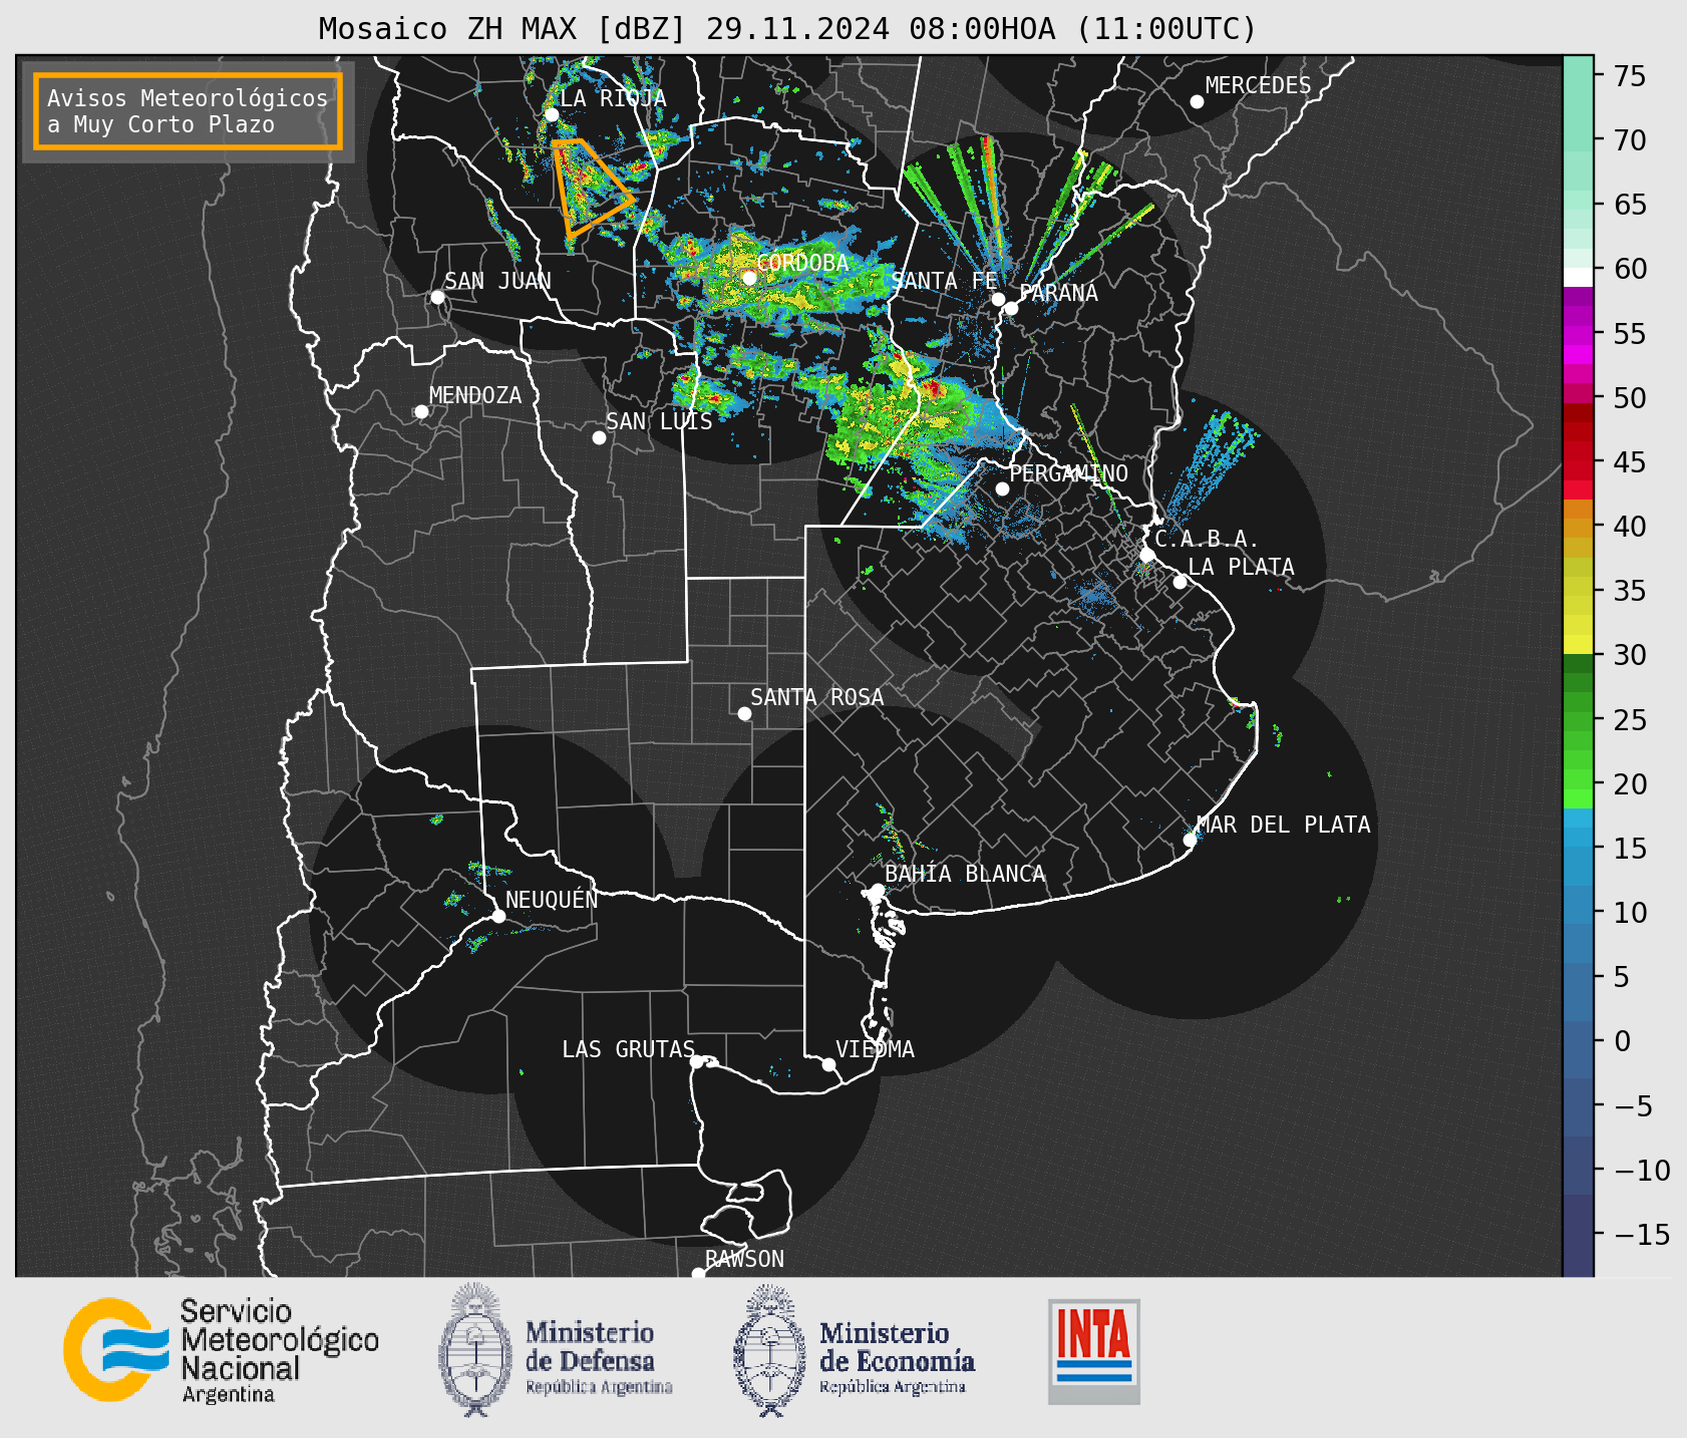Click the SANTA ROSA label text
This screenshot has height=1438, width=1687.
817,697
